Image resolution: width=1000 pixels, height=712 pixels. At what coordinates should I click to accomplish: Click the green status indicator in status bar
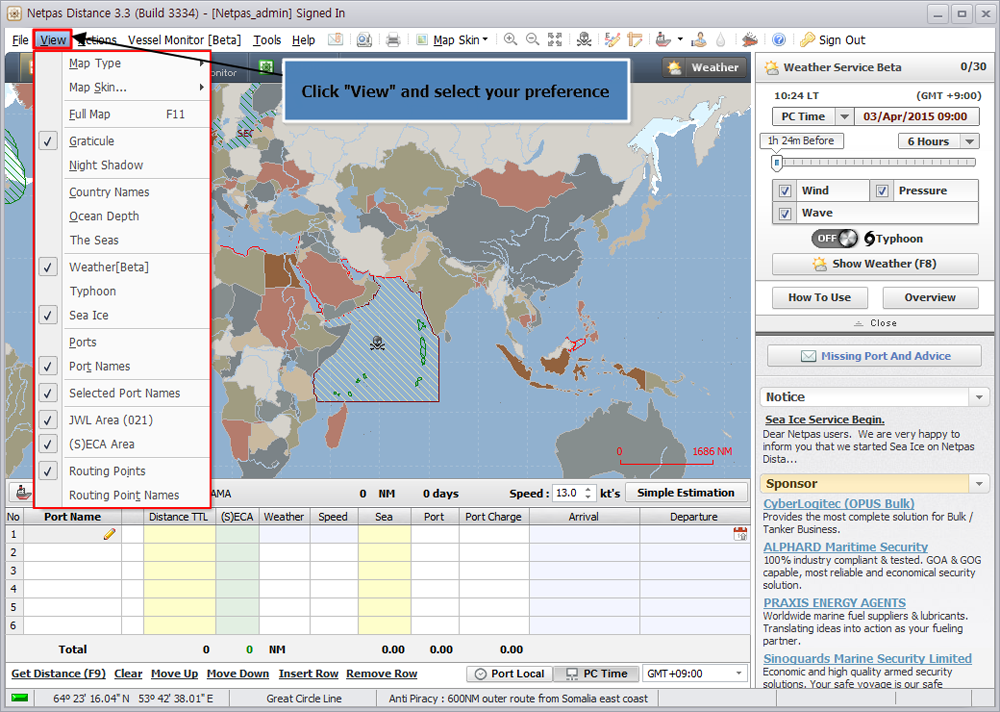[20, 698]
